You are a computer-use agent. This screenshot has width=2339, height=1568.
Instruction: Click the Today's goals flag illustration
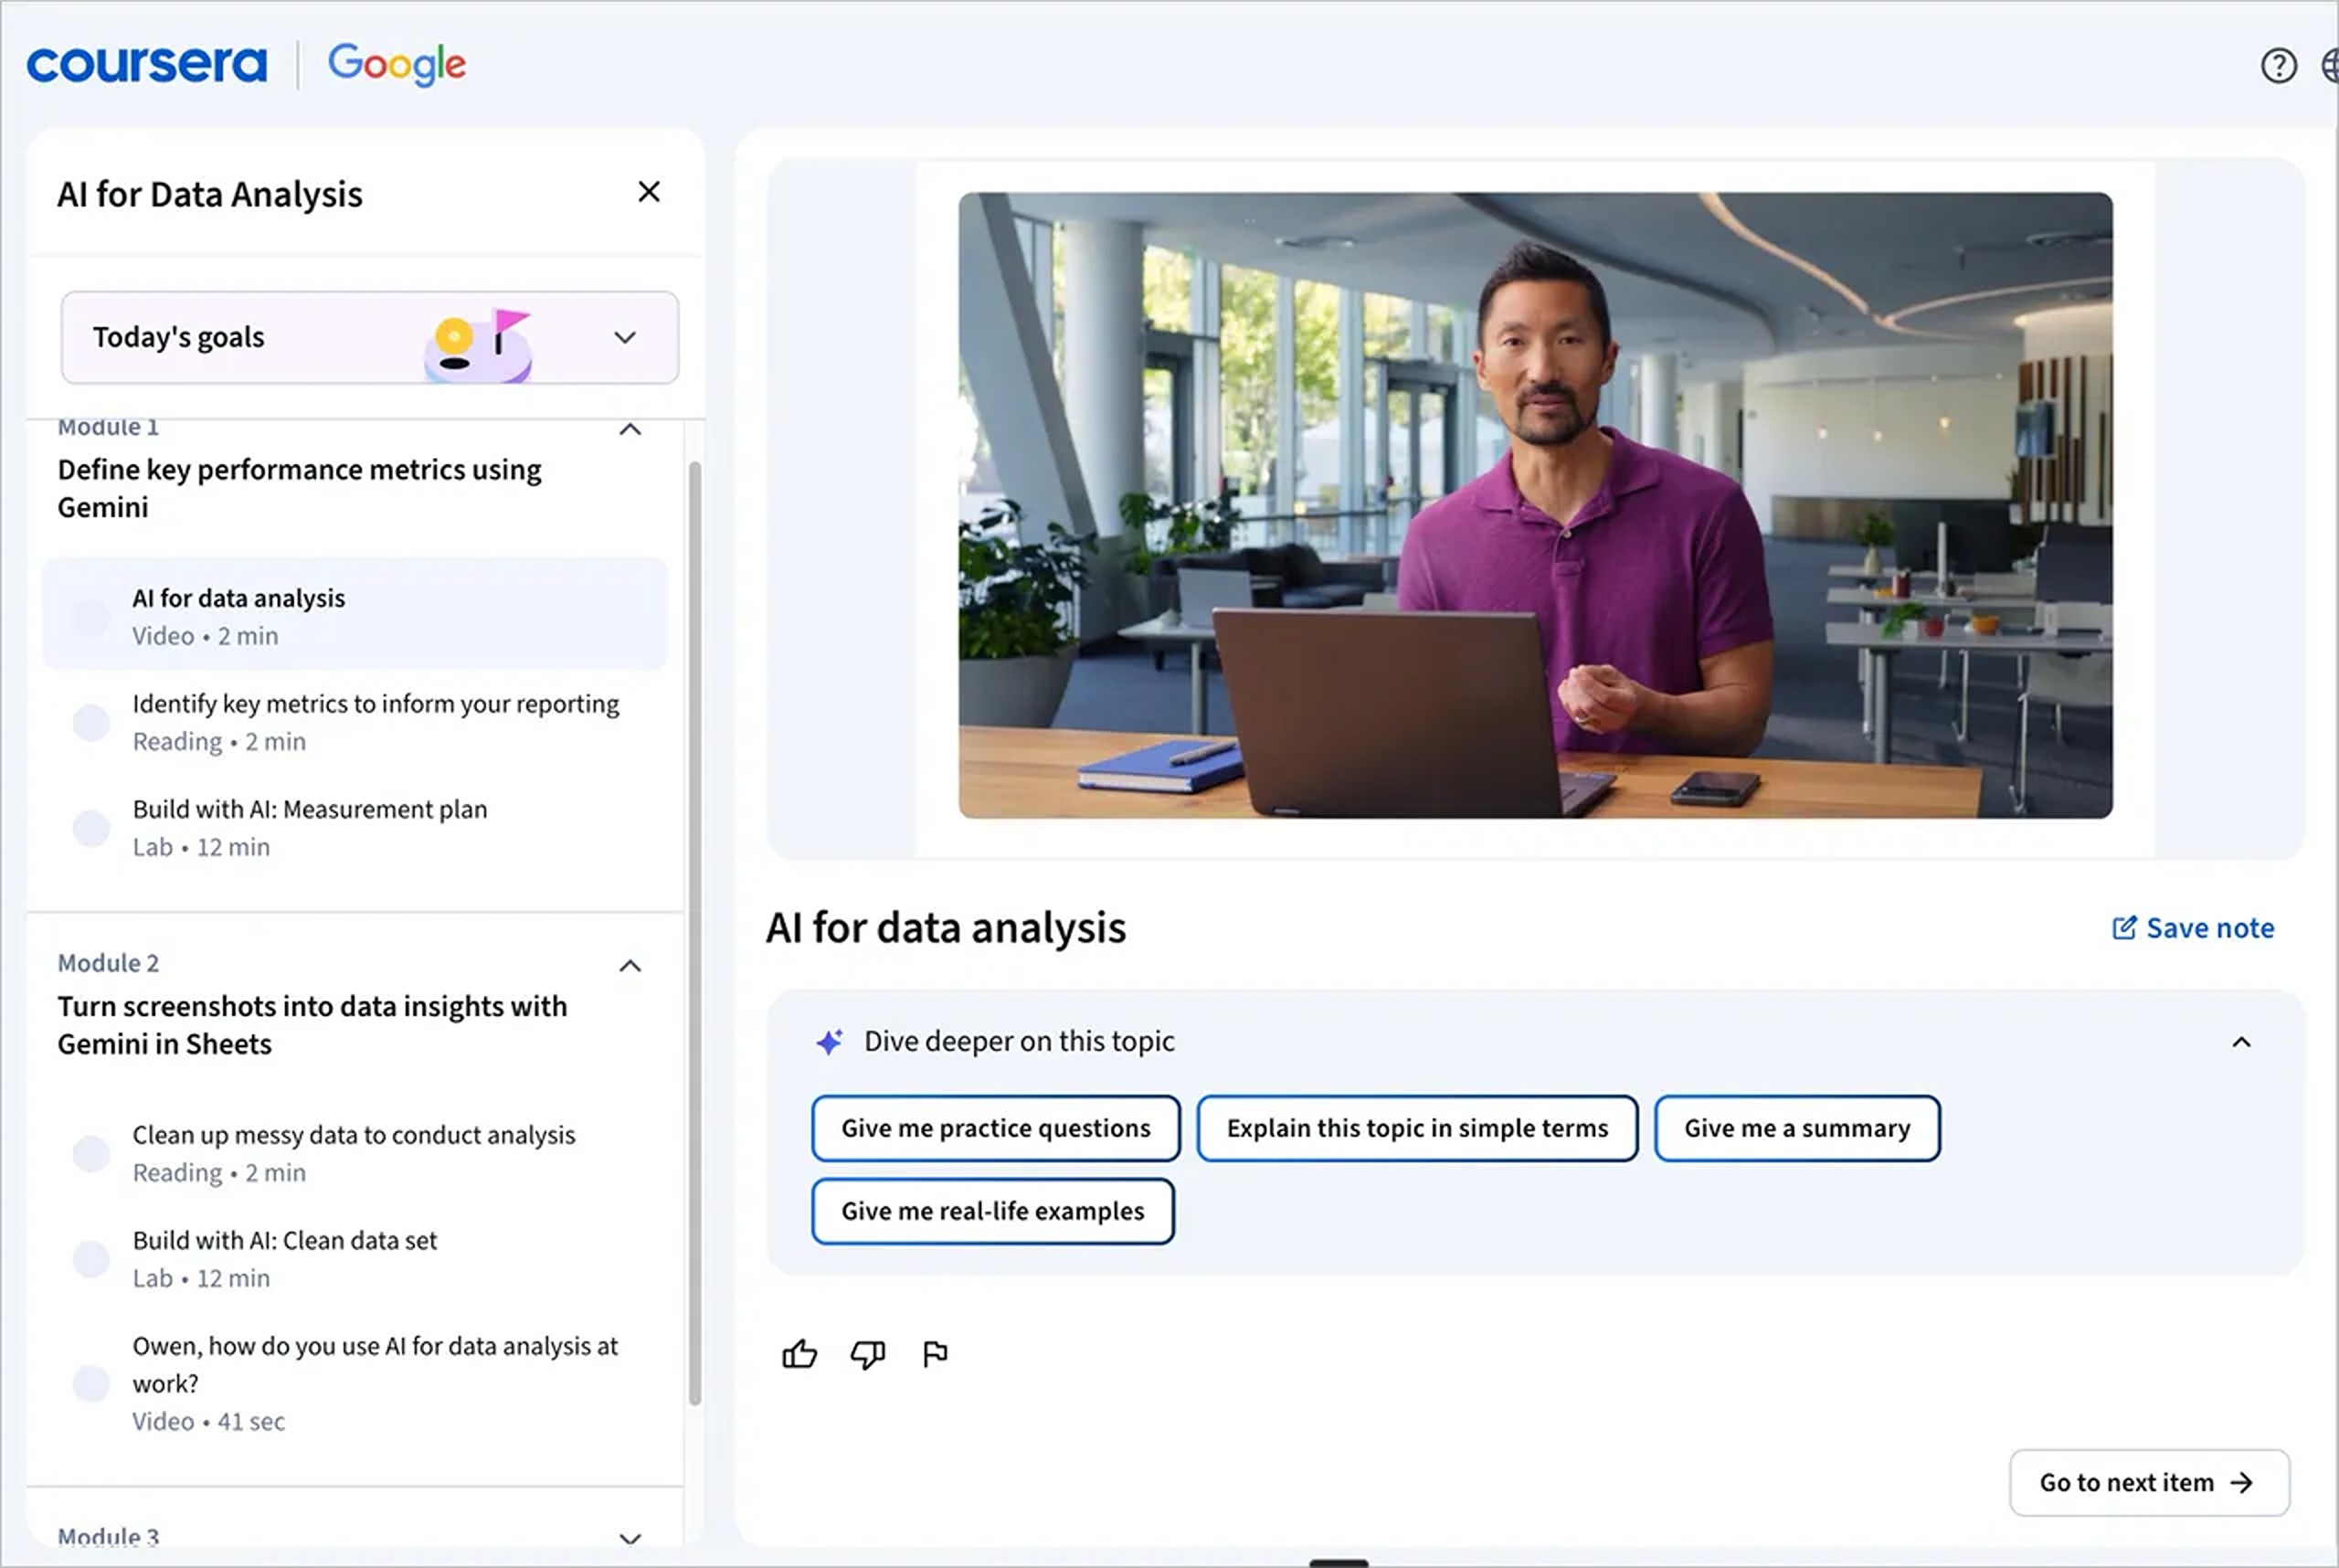click(478, 345)
